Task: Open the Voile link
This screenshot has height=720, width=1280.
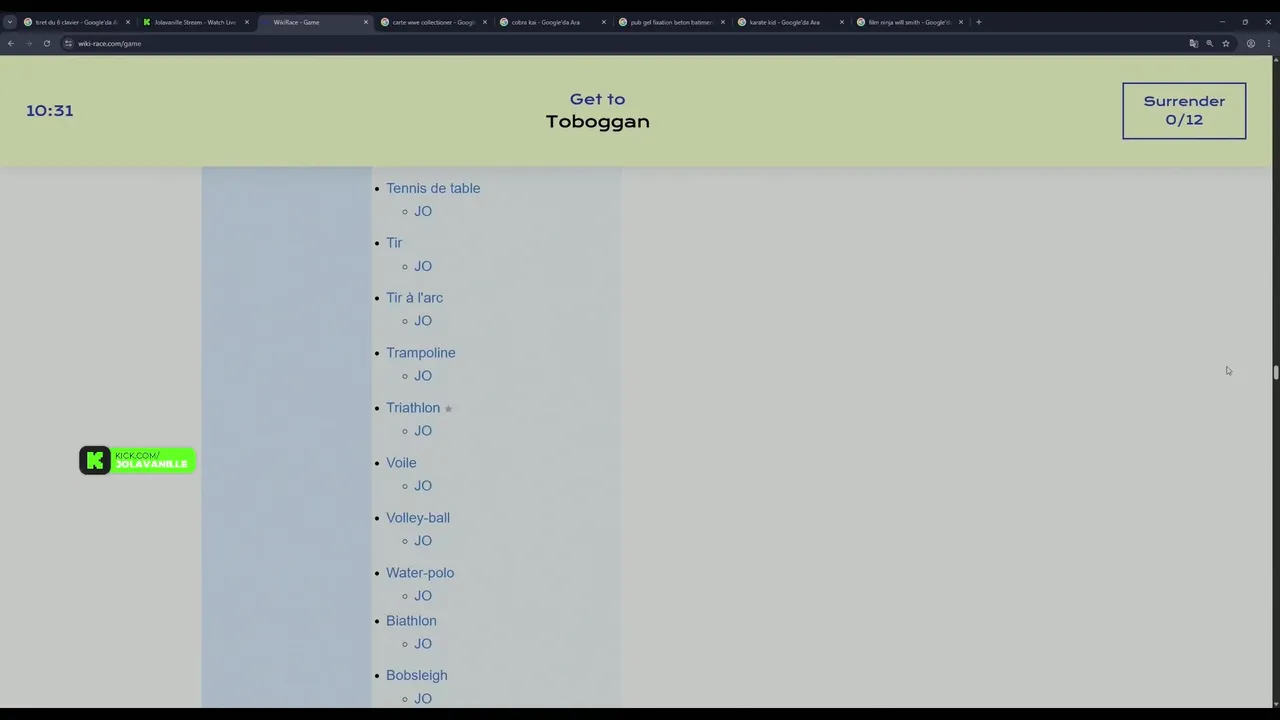Action: (x=401, y=463)
